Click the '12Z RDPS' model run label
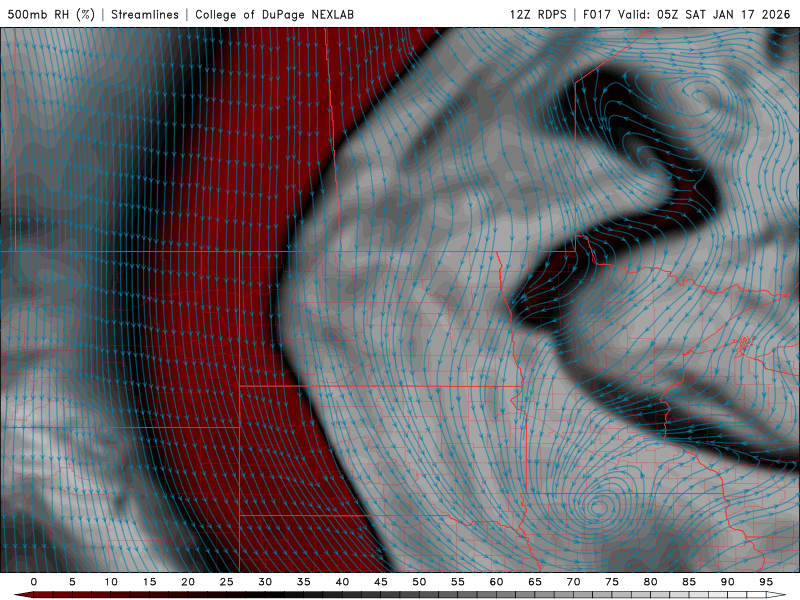The image size is (800, 600). (538, 14)
